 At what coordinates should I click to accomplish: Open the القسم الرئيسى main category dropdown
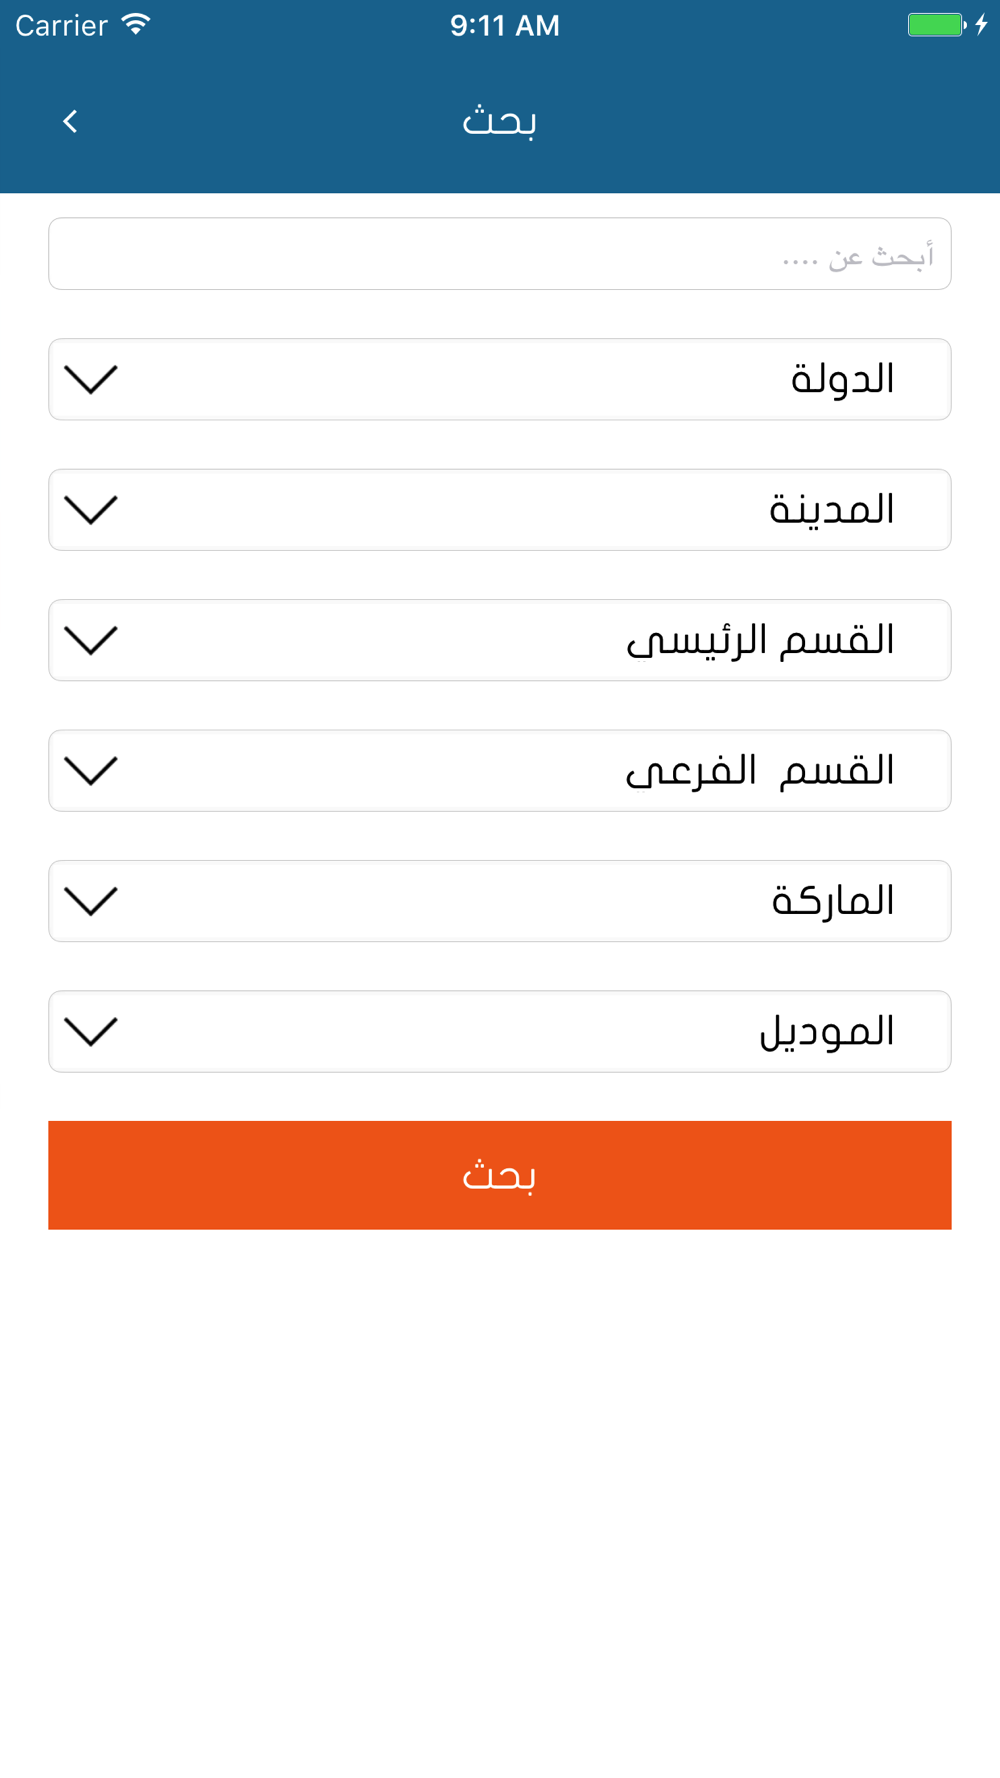500,640
